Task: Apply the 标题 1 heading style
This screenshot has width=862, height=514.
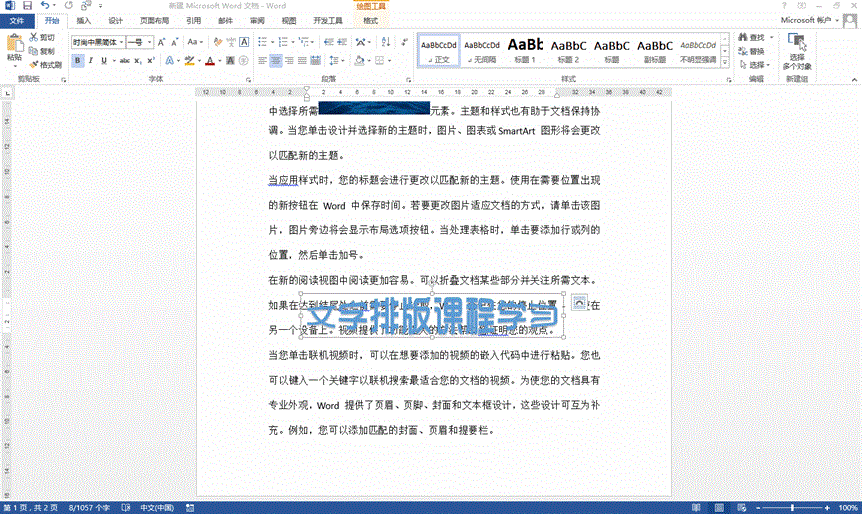Action: pyautogui.click(x=525, y=50)
